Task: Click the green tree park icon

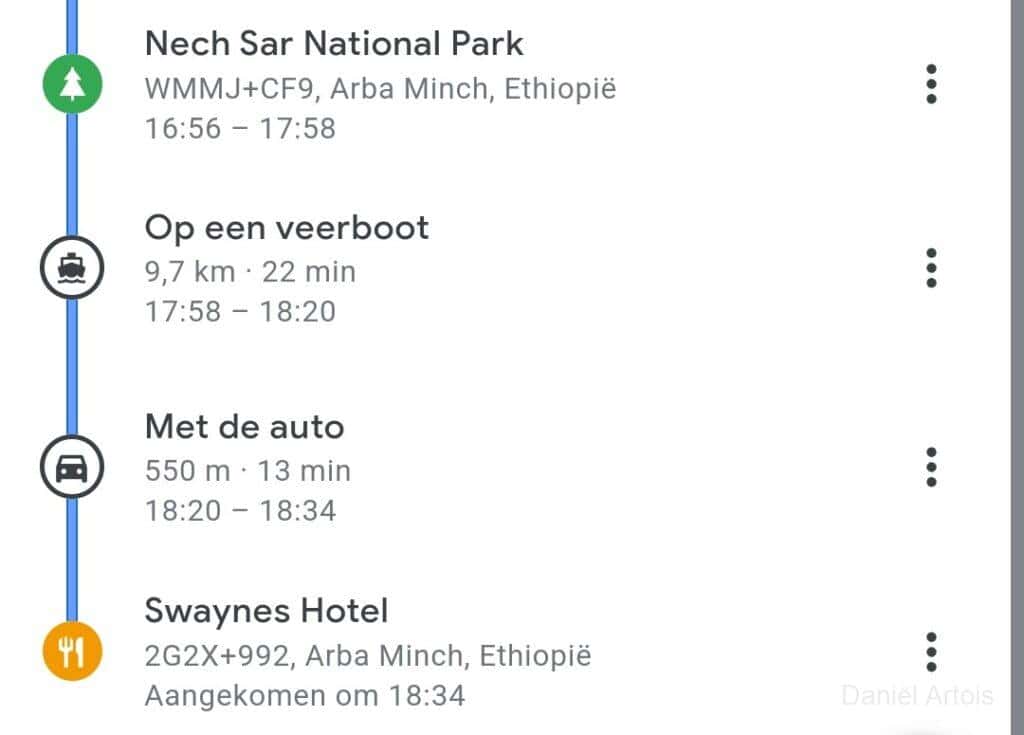Action: [x=72, y=86]
